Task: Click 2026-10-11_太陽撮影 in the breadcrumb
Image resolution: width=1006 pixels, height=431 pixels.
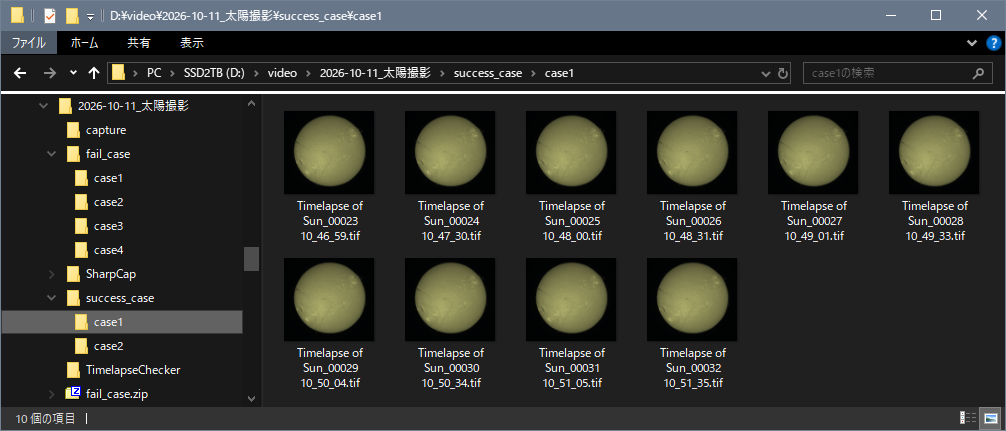Action: 376,73
